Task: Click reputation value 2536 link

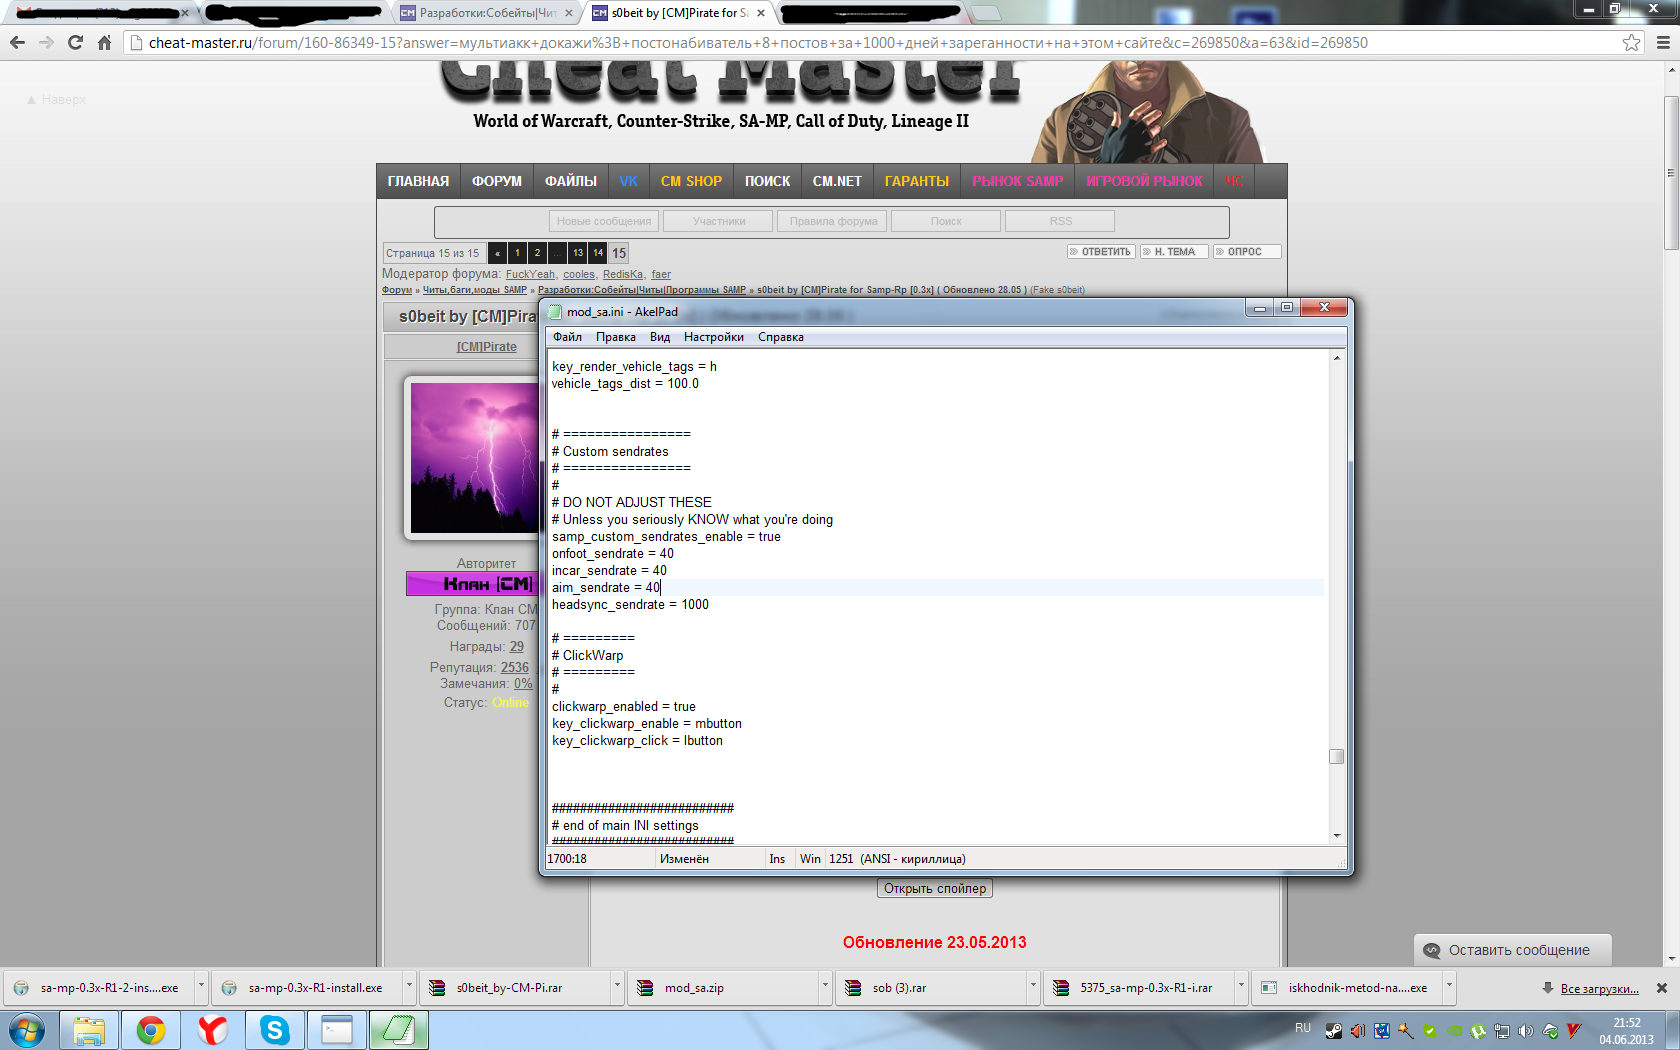Action: tap(515, 667)
